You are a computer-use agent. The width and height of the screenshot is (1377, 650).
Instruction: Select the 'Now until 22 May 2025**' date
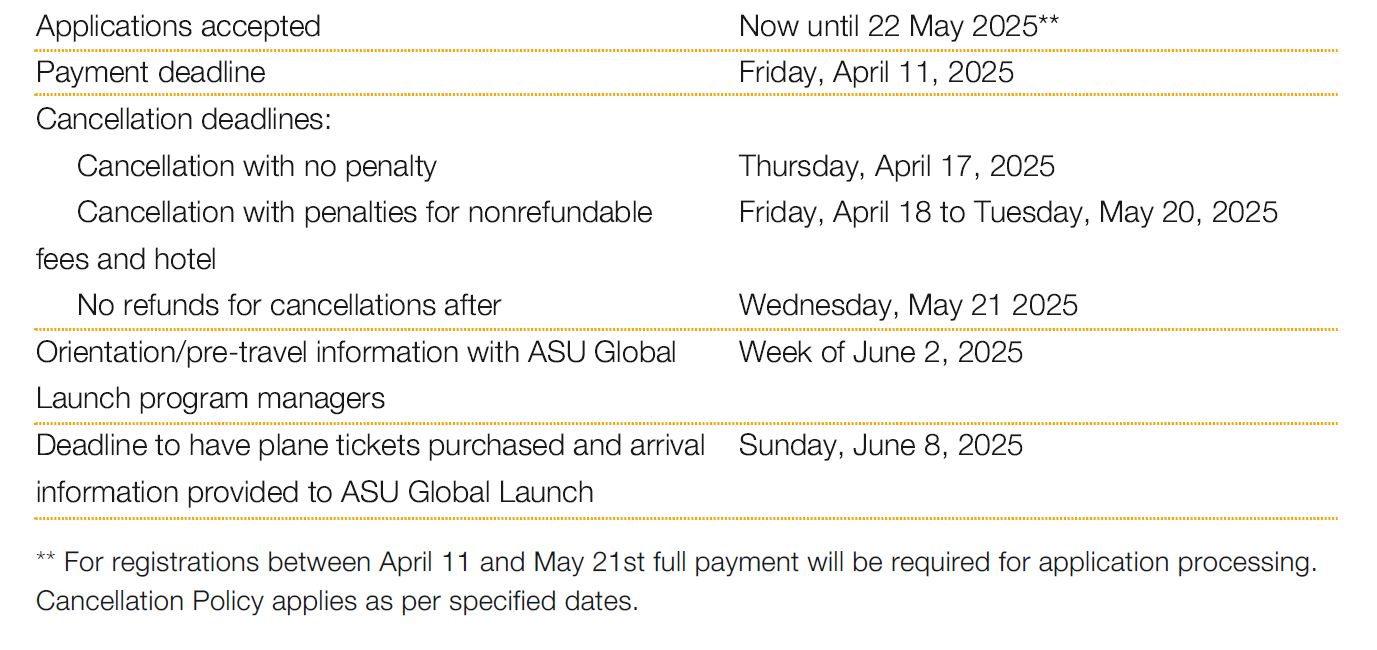(898, 26)
